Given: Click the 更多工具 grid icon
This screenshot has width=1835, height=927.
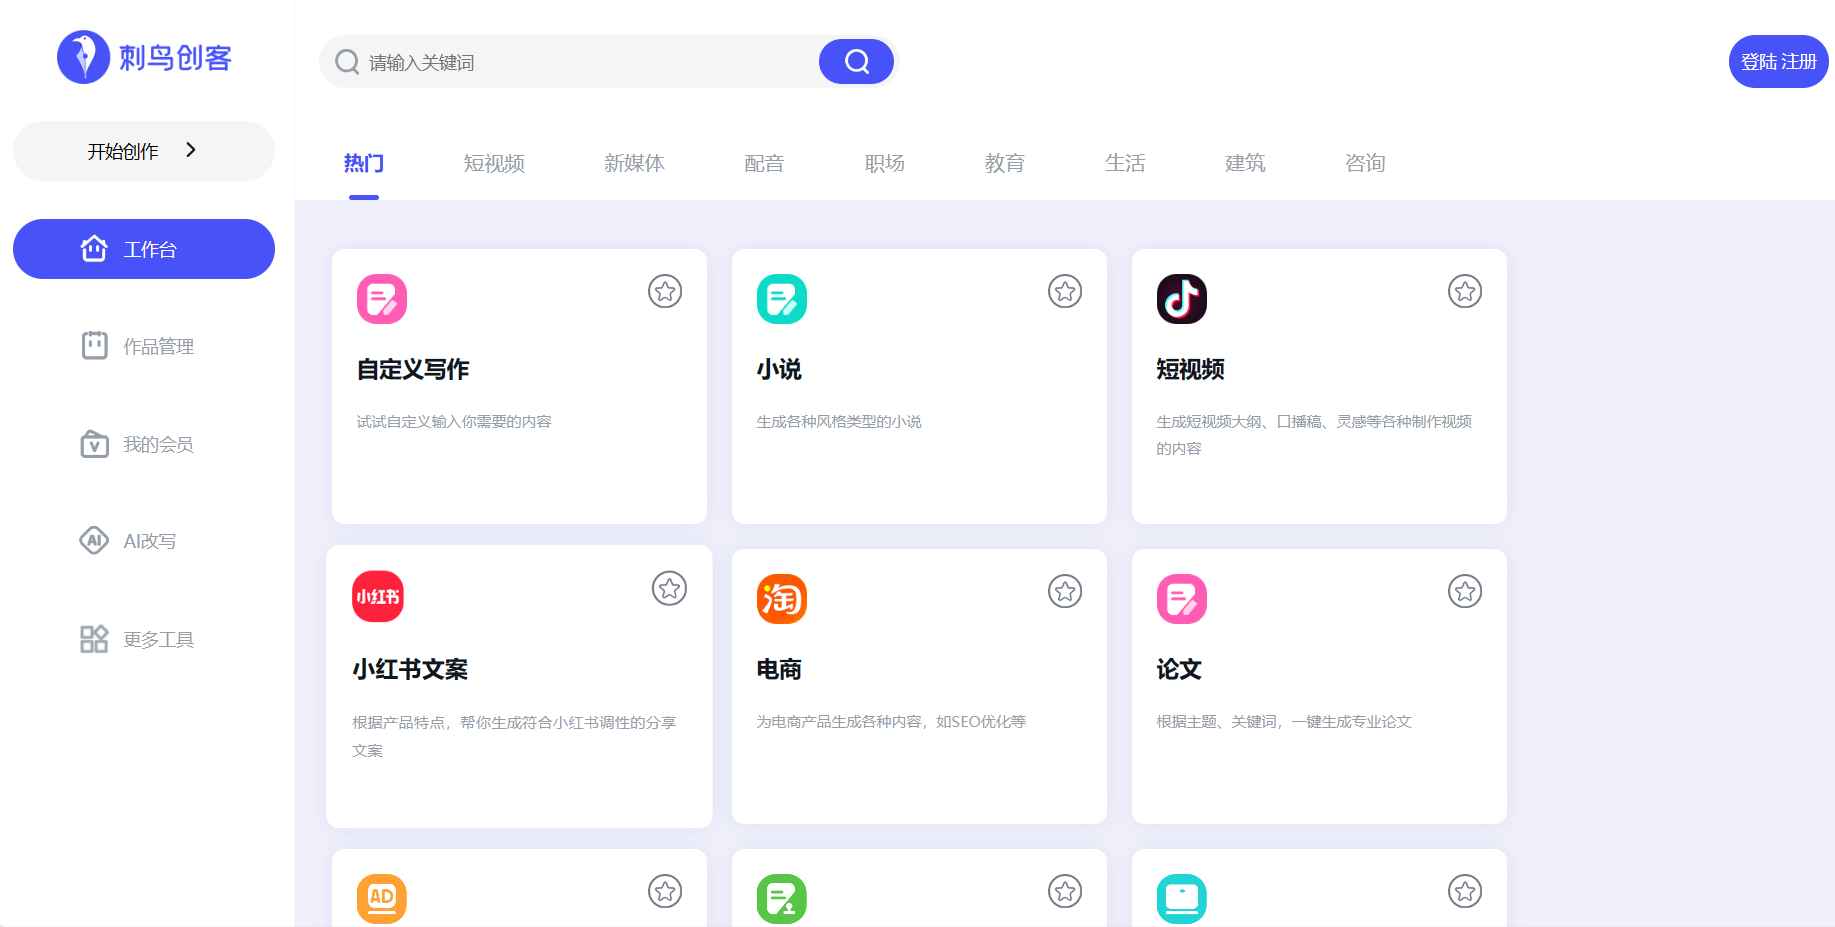Looking at the screenshot, I should tap(94, 639).
